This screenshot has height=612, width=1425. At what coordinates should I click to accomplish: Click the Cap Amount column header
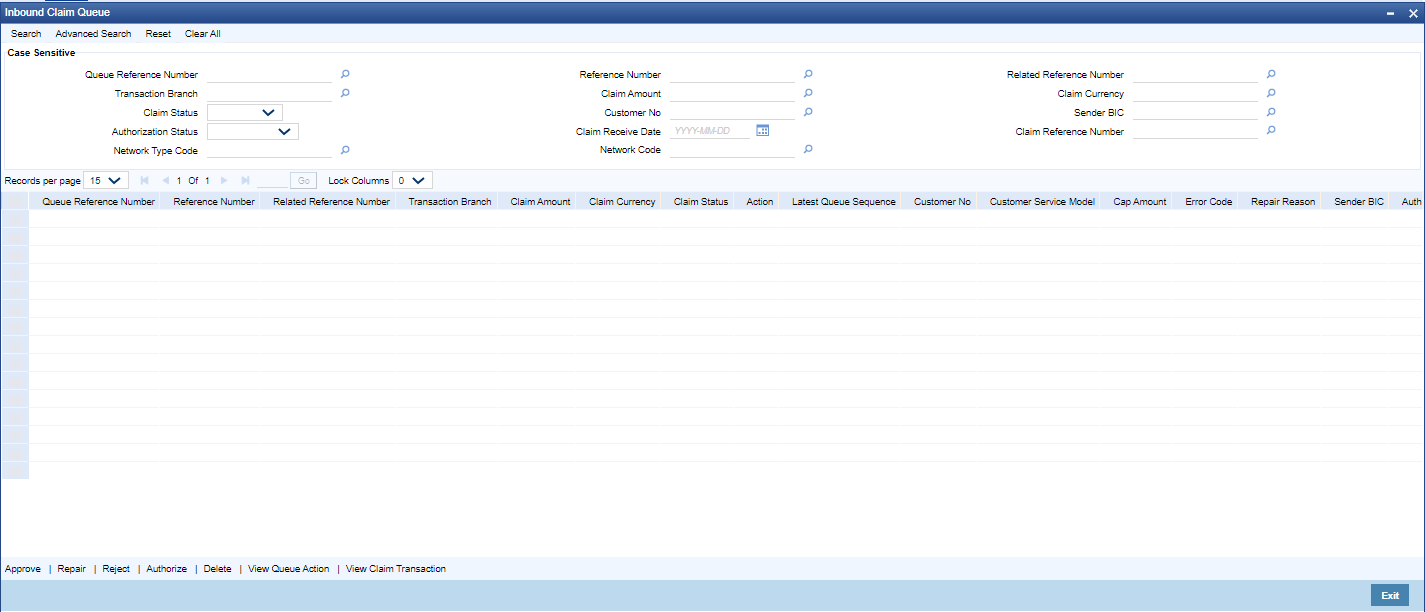tap(1140, 201)
